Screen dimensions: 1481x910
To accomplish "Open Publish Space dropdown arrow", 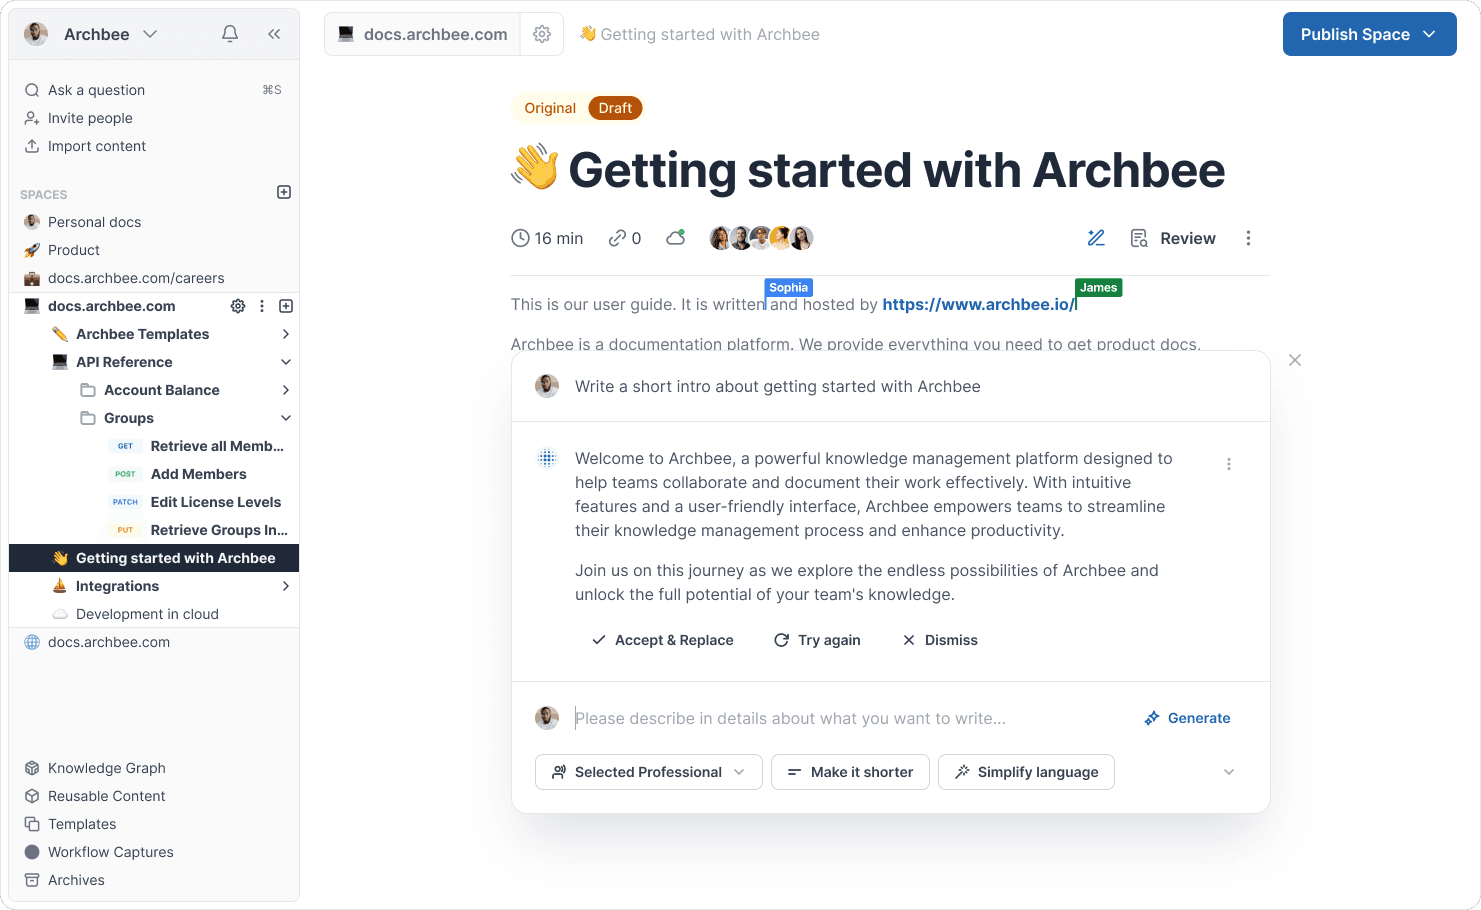I will click(x=1430, y=34).
